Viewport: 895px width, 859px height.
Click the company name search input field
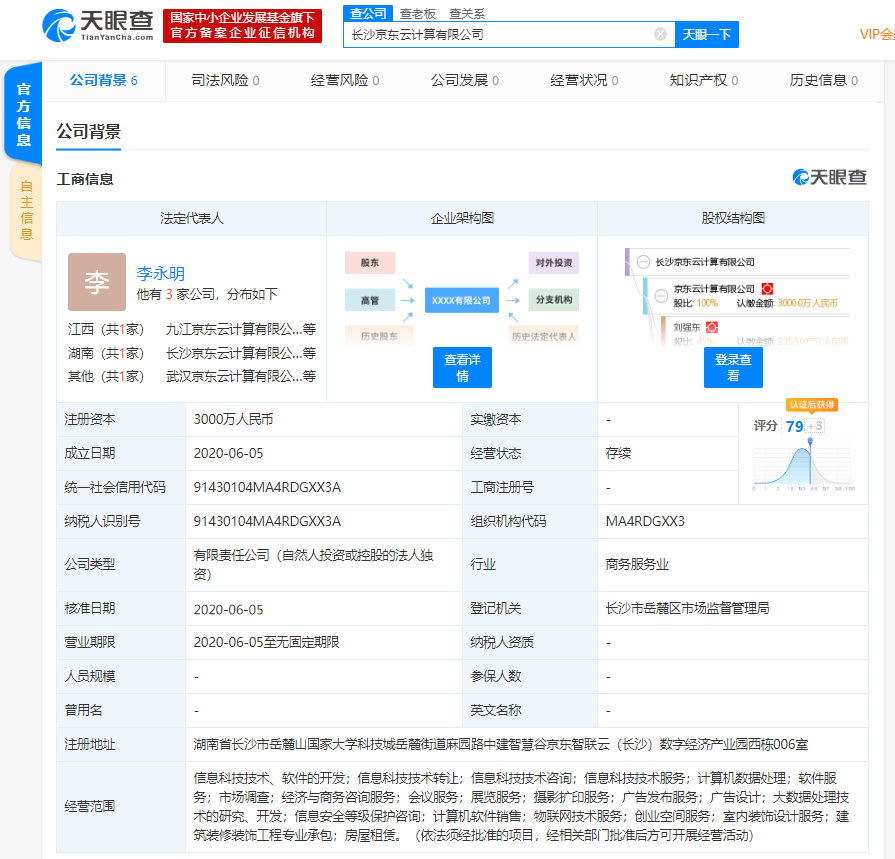pyautogui.click(x=500, y=35)
